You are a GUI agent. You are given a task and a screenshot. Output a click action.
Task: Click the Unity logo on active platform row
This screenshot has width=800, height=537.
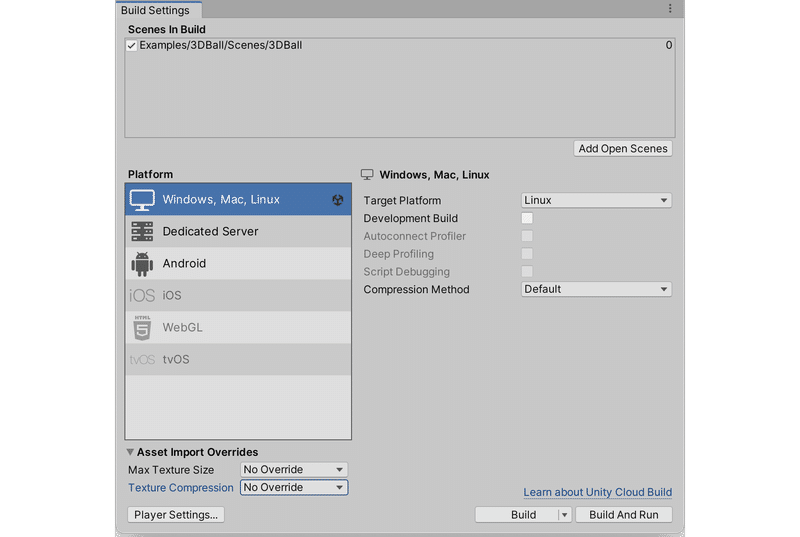338,200
